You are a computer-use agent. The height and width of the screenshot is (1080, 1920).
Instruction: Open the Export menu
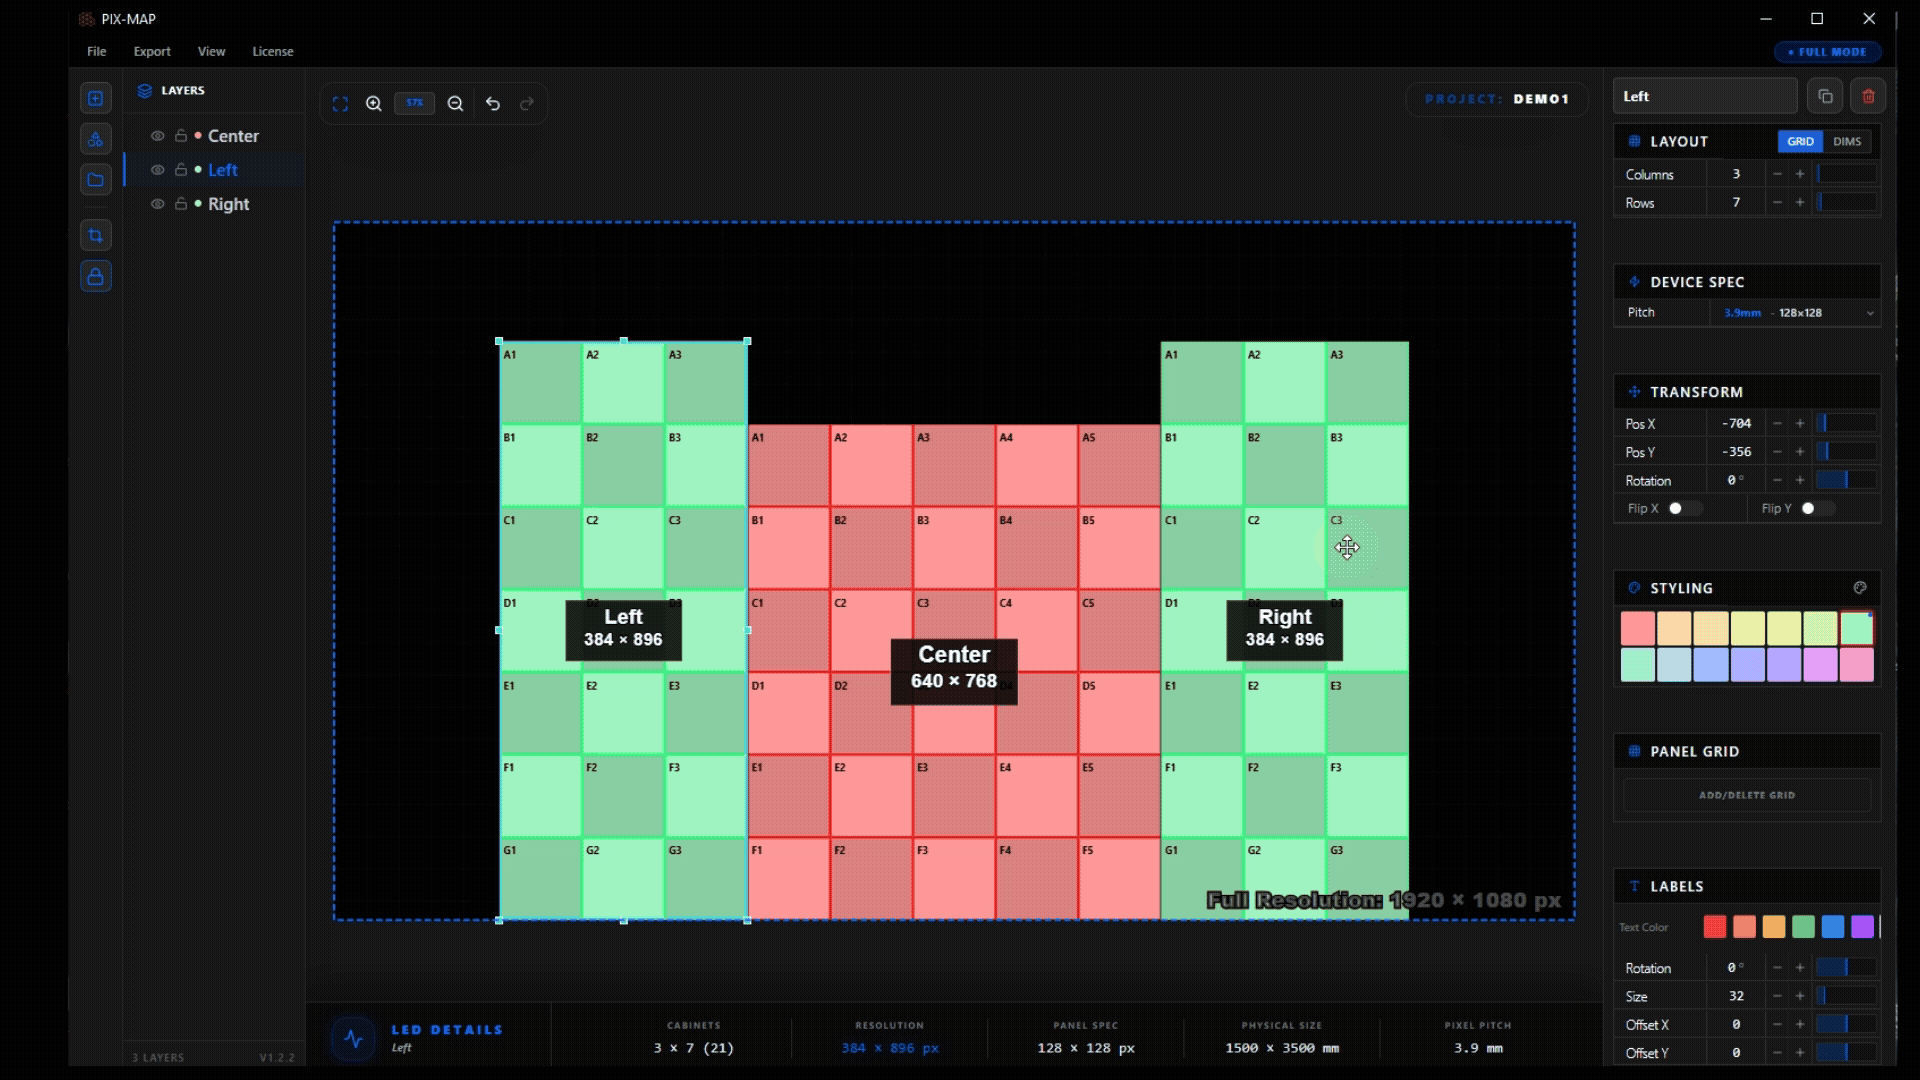pos(151,51)
